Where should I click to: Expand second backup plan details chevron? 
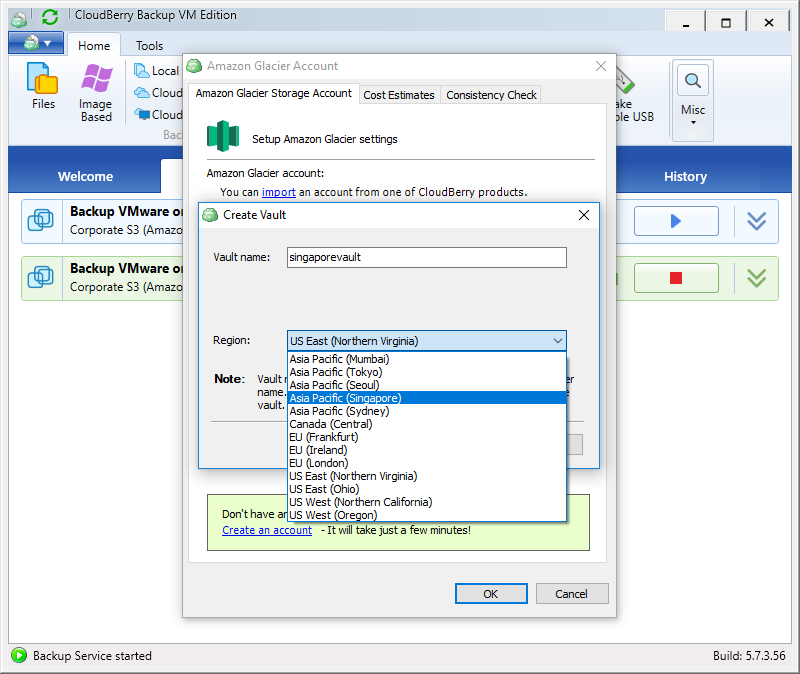tap(756, 279)
